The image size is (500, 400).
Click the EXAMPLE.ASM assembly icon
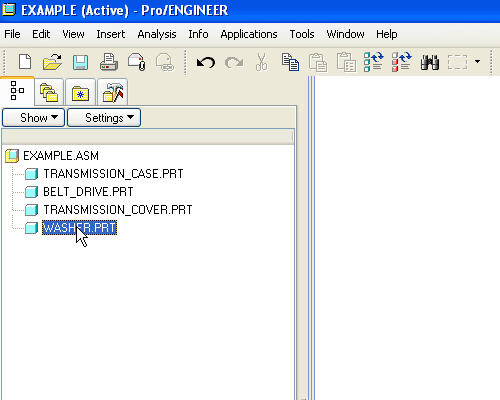[x=12, y=156]
